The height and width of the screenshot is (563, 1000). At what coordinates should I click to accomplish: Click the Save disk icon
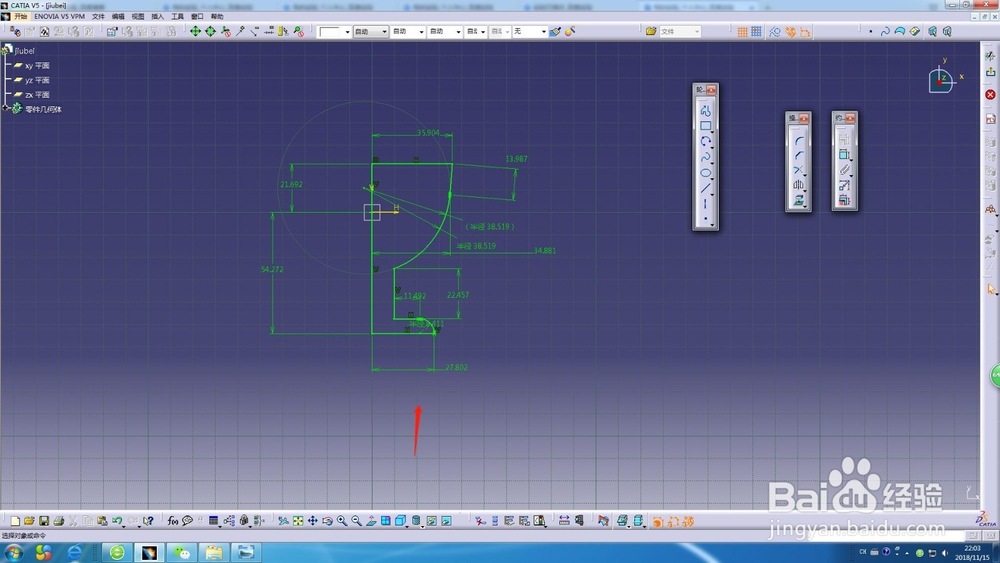44,521
